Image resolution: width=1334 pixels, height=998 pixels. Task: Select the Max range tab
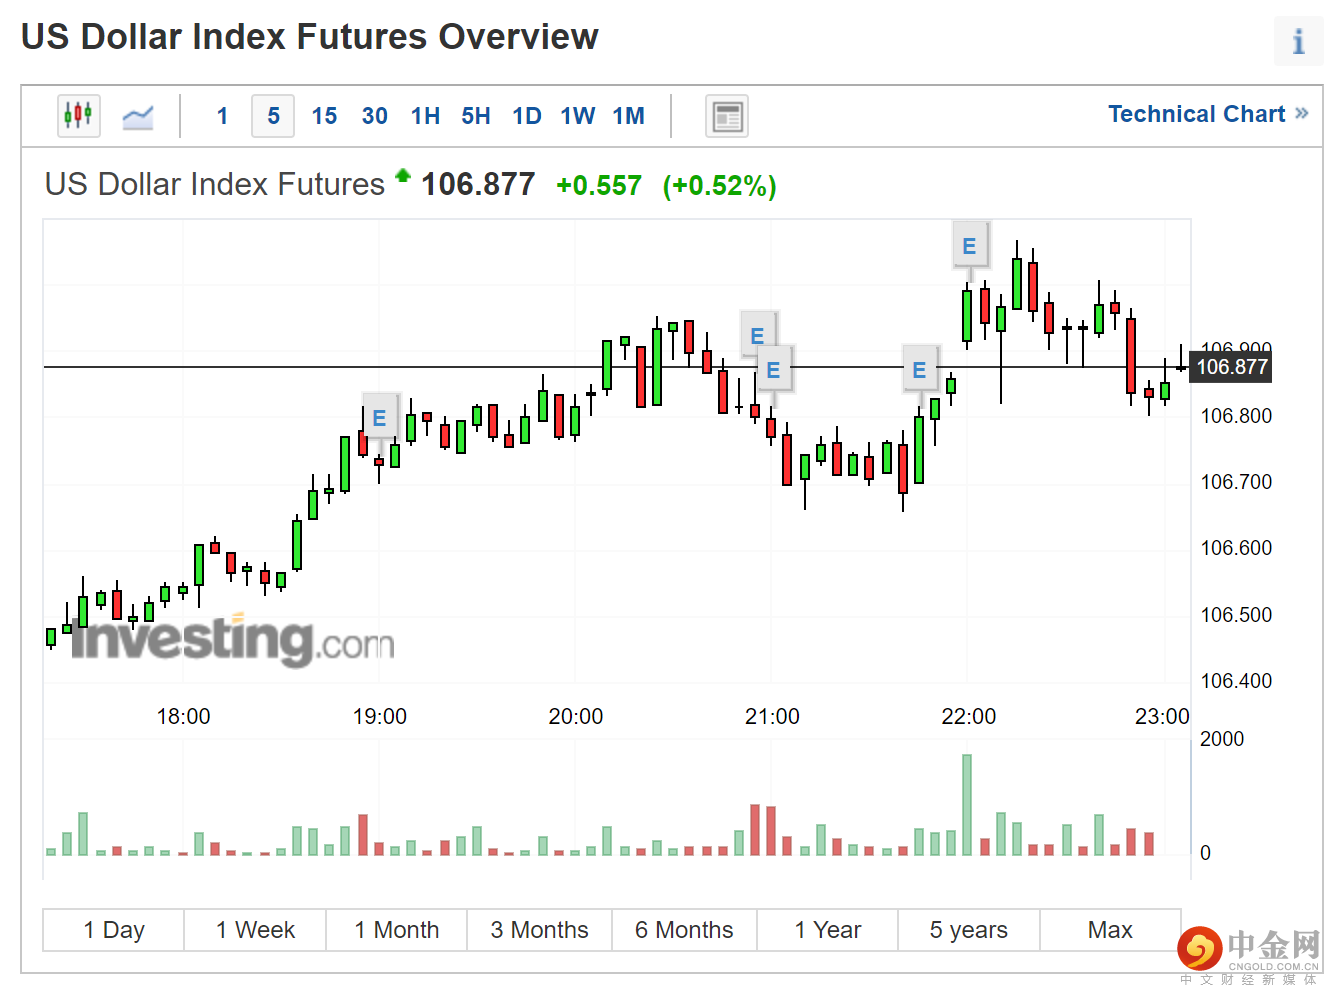coord(1110,930)
